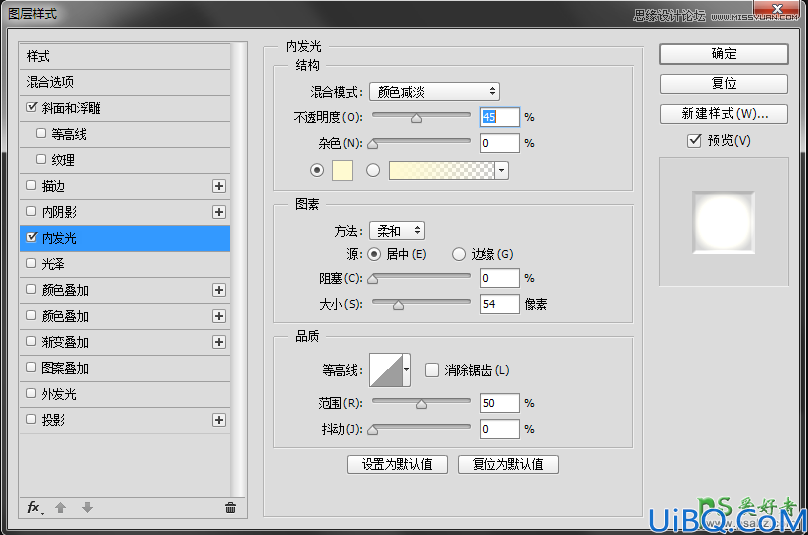Click 新建样式(W)... button
The height and width of the screenshot is (535, 808).
[723, 113]
